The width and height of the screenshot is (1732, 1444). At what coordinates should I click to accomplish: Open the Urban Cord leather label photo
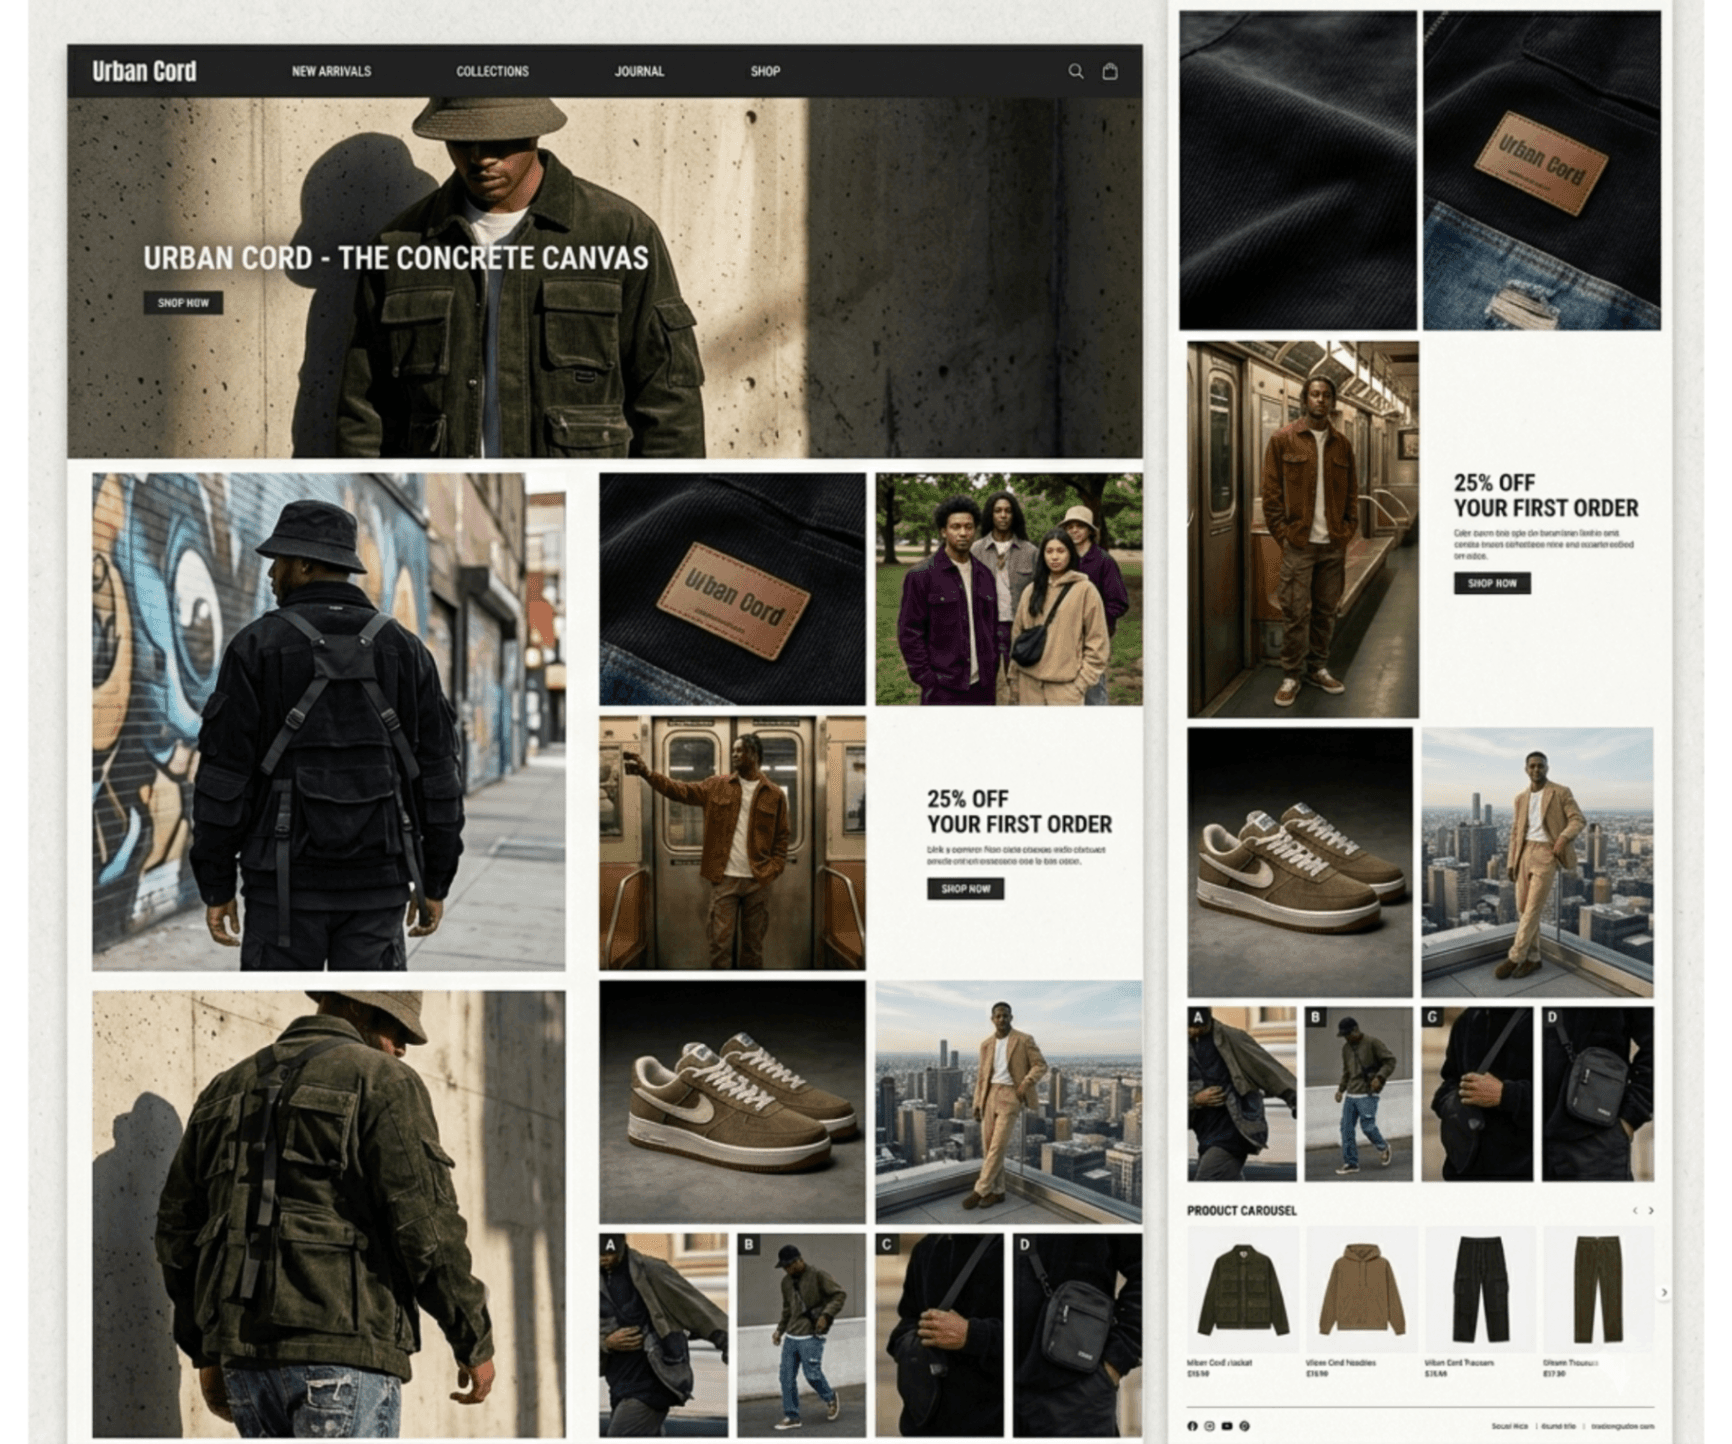pos(732,590)
